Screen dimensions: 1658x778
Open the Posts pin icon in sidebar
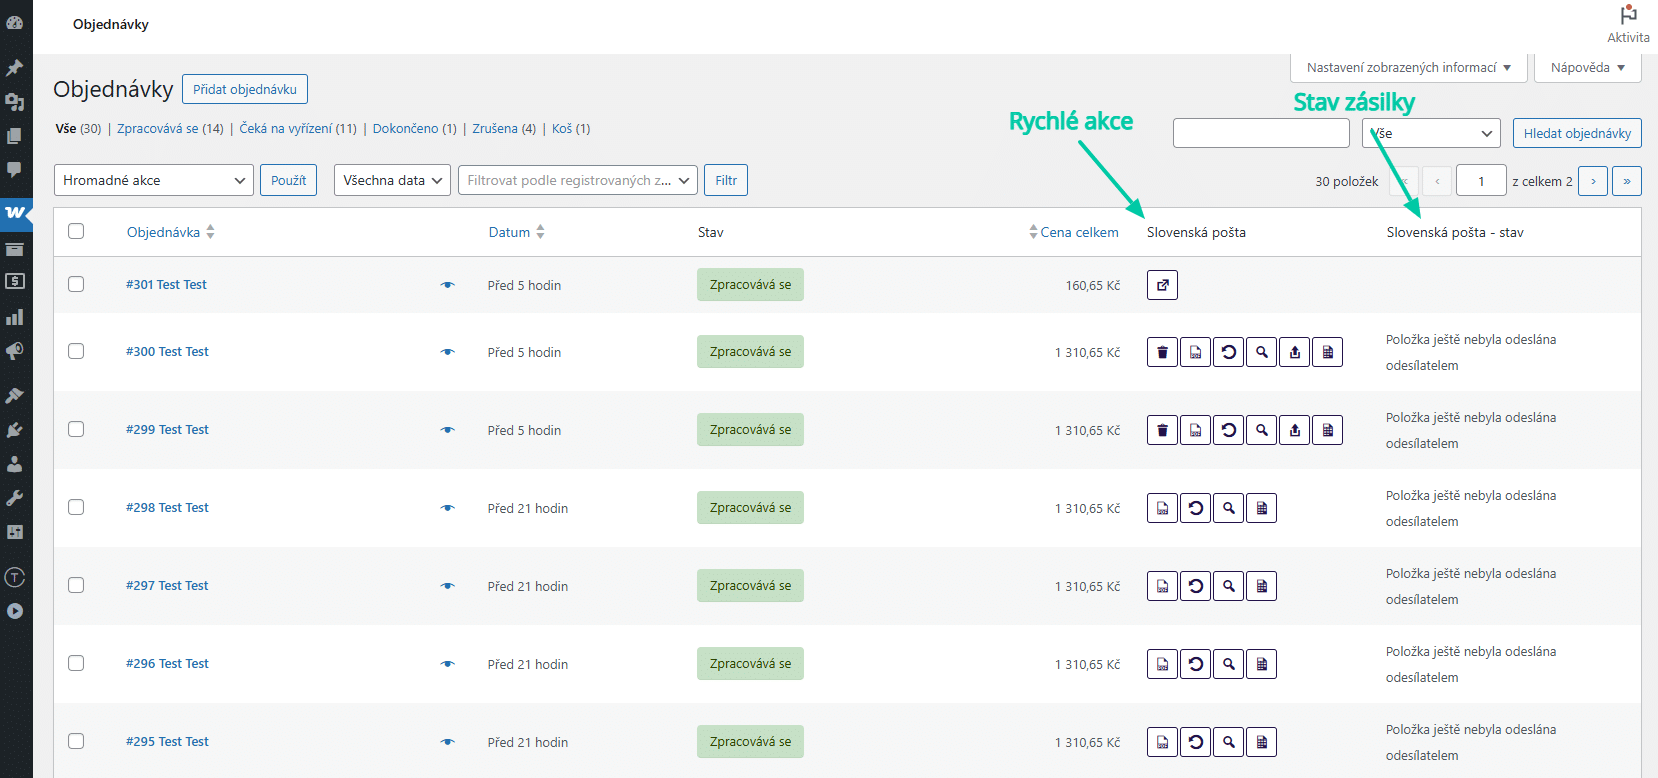click(x=15, y=68)
